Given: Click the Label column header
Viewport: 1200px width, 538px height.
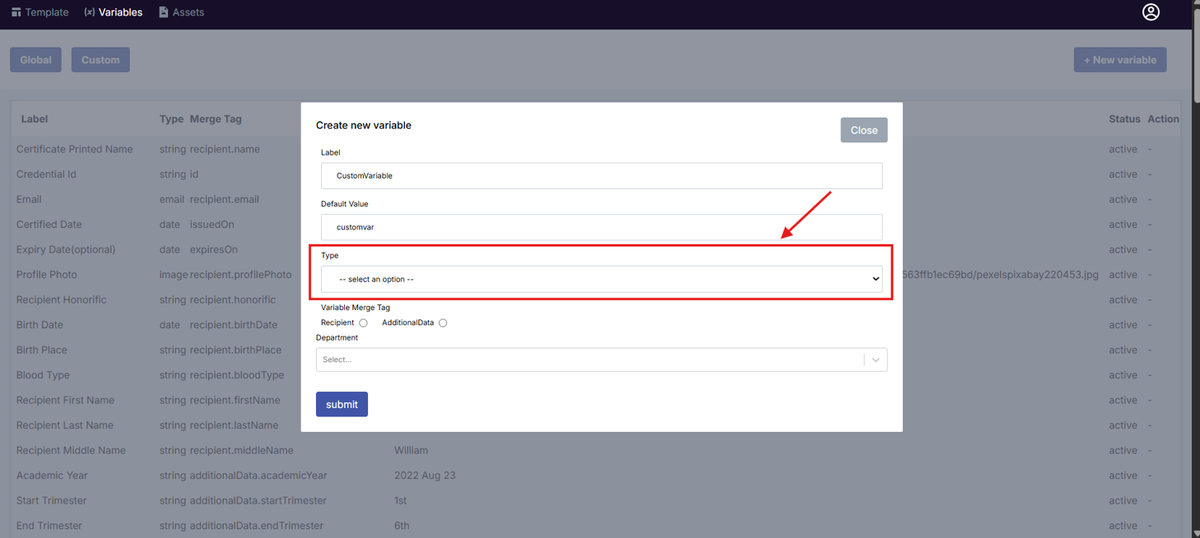Looking at the screenshot, I should [34, 119].
